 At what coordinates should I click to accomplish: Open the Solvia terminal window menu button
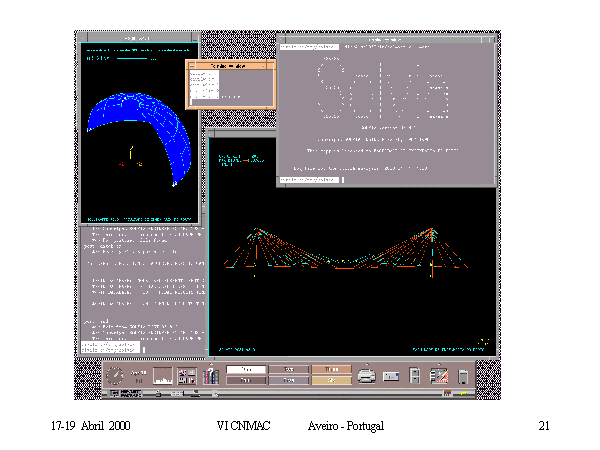click(x=282, y=40)
